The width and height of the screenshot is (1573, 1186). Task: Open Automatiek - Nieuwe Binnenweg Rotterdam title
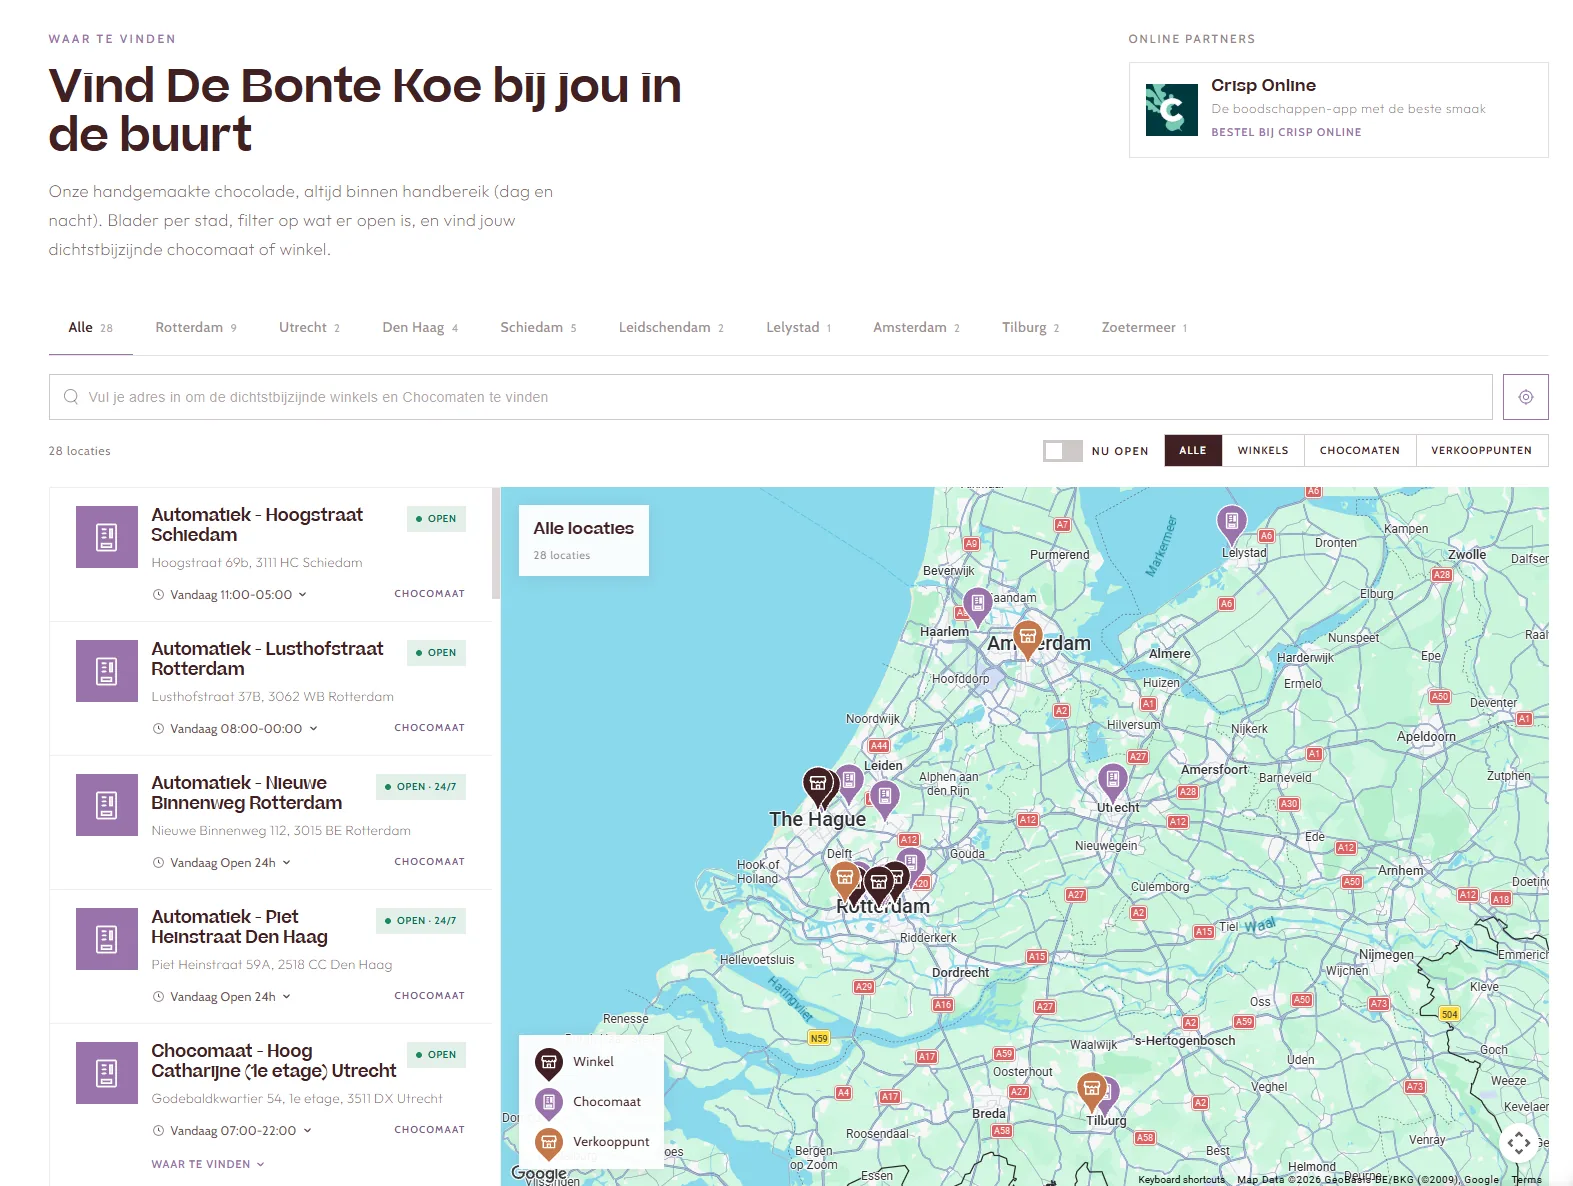click(x=246, y=793)
